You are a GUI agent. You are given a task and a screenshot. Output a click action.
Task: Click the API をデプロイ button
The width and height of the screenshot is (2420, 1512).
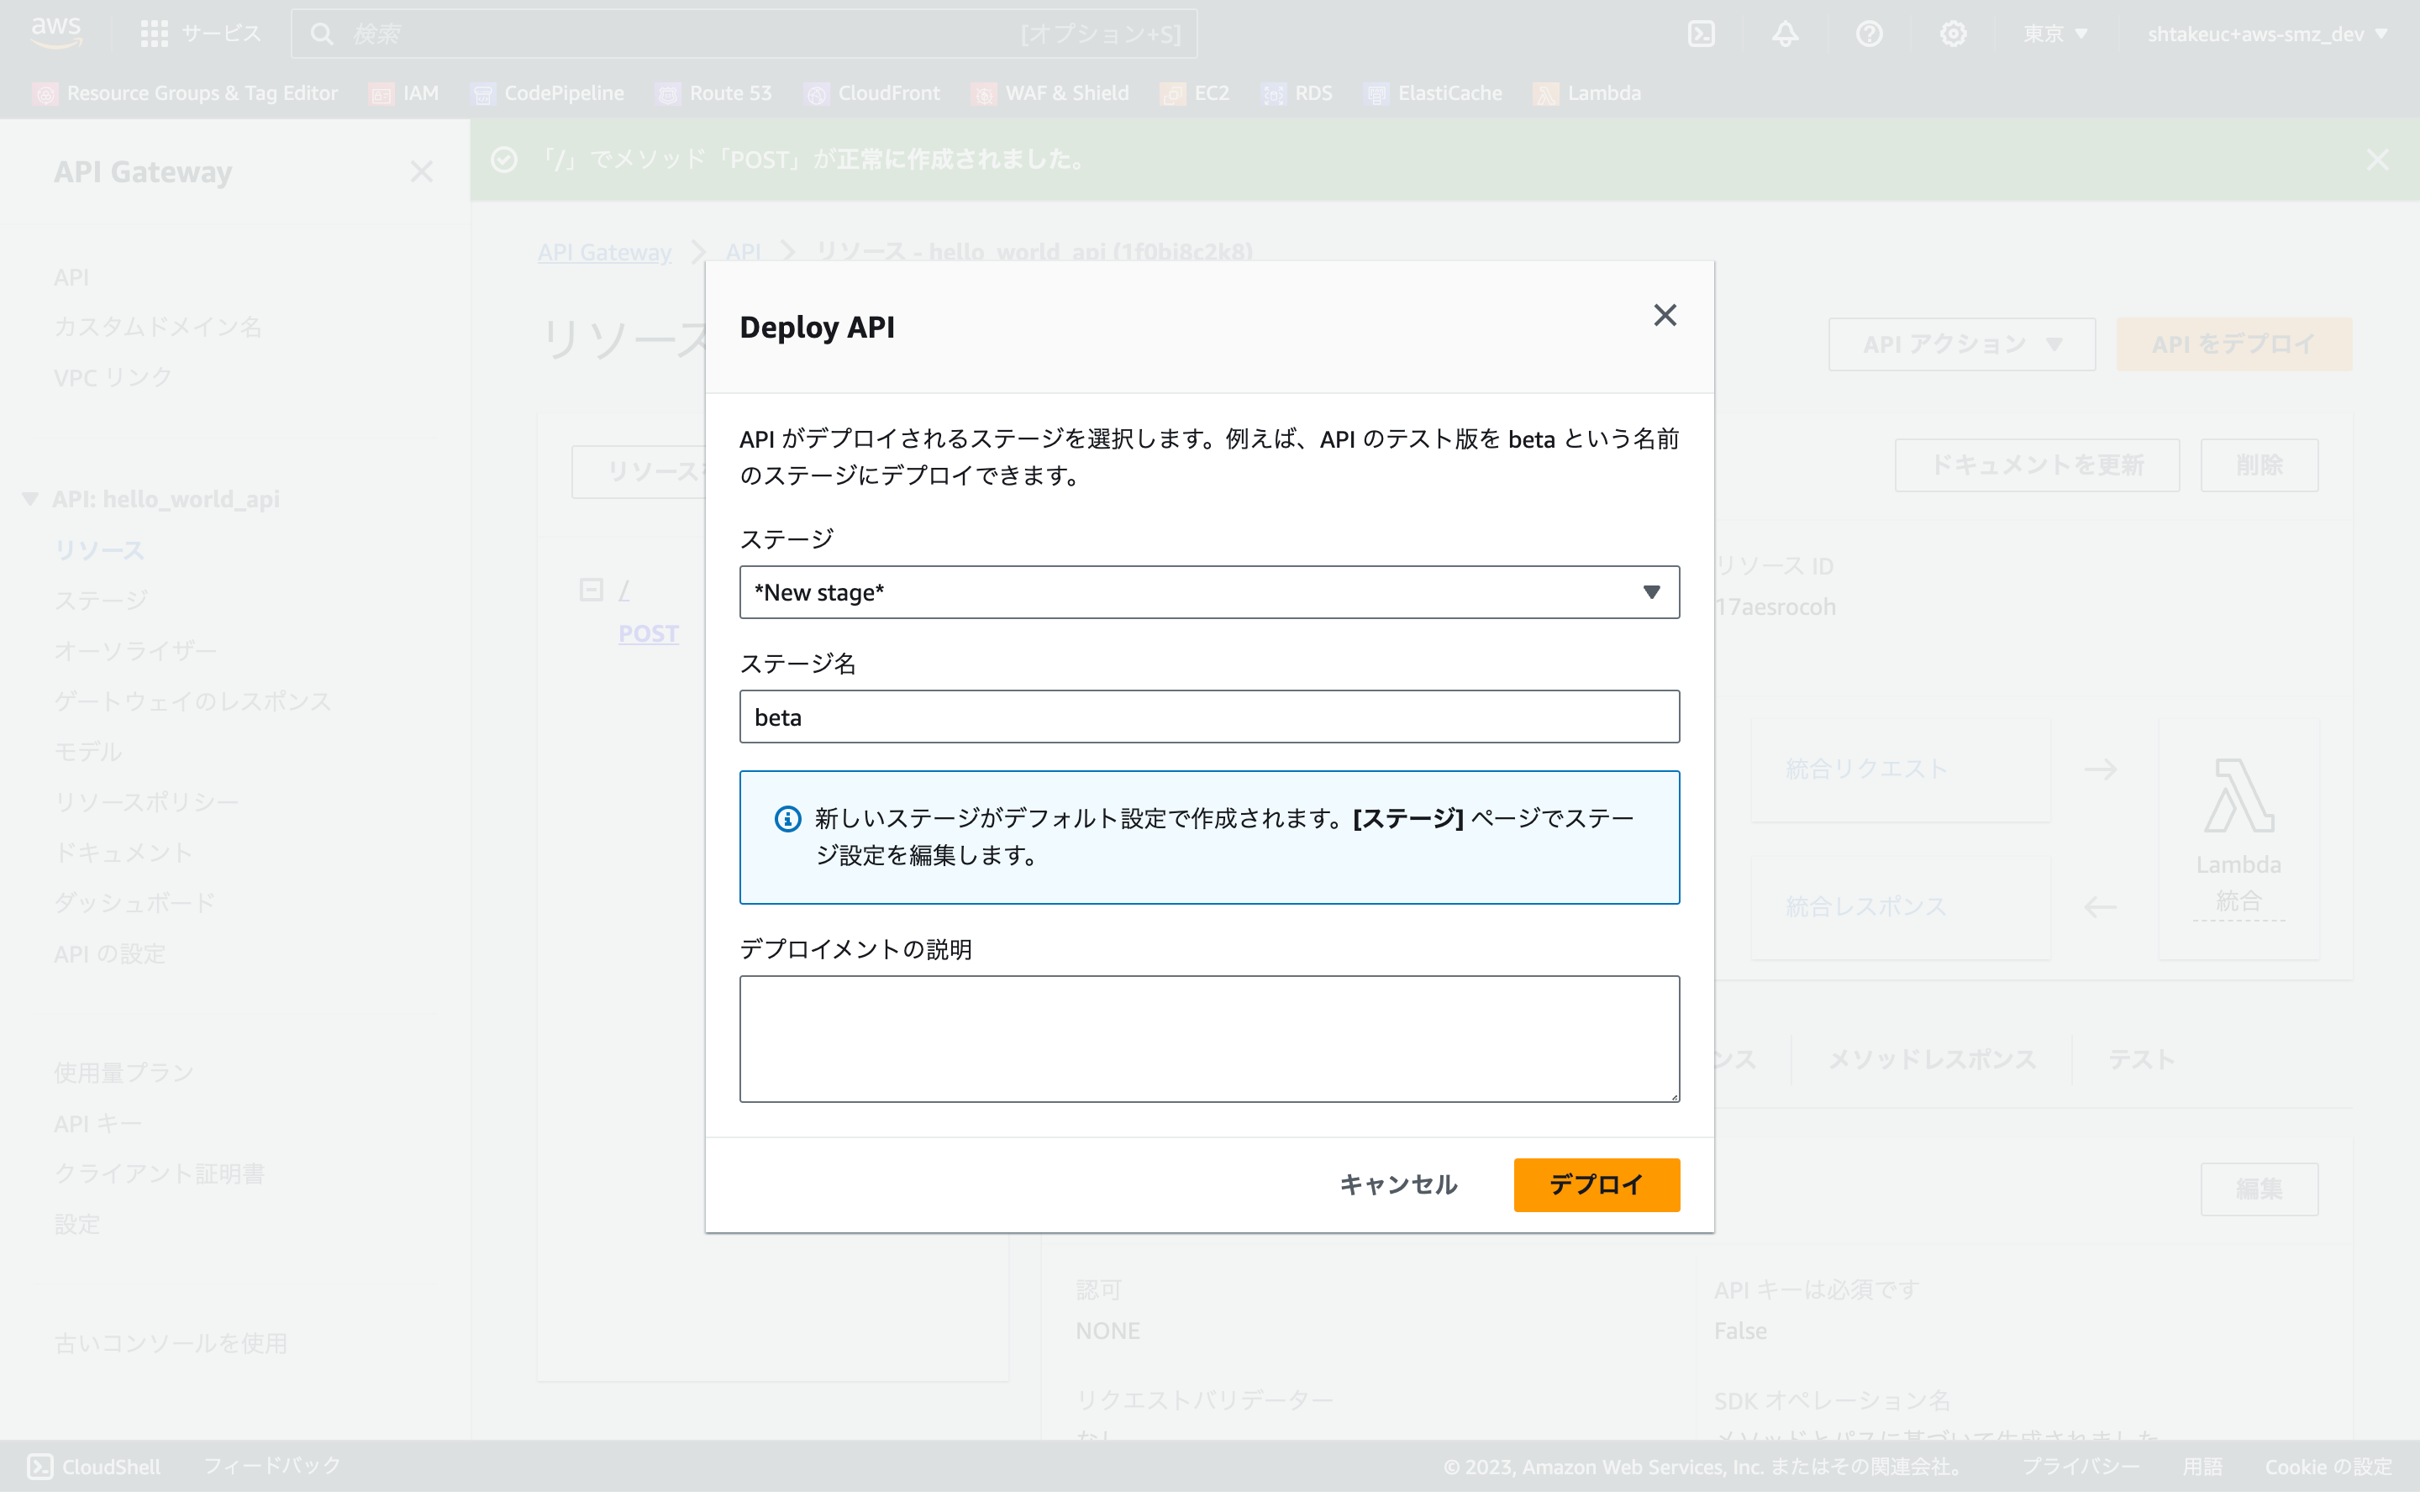click(x=2233, y=344)
